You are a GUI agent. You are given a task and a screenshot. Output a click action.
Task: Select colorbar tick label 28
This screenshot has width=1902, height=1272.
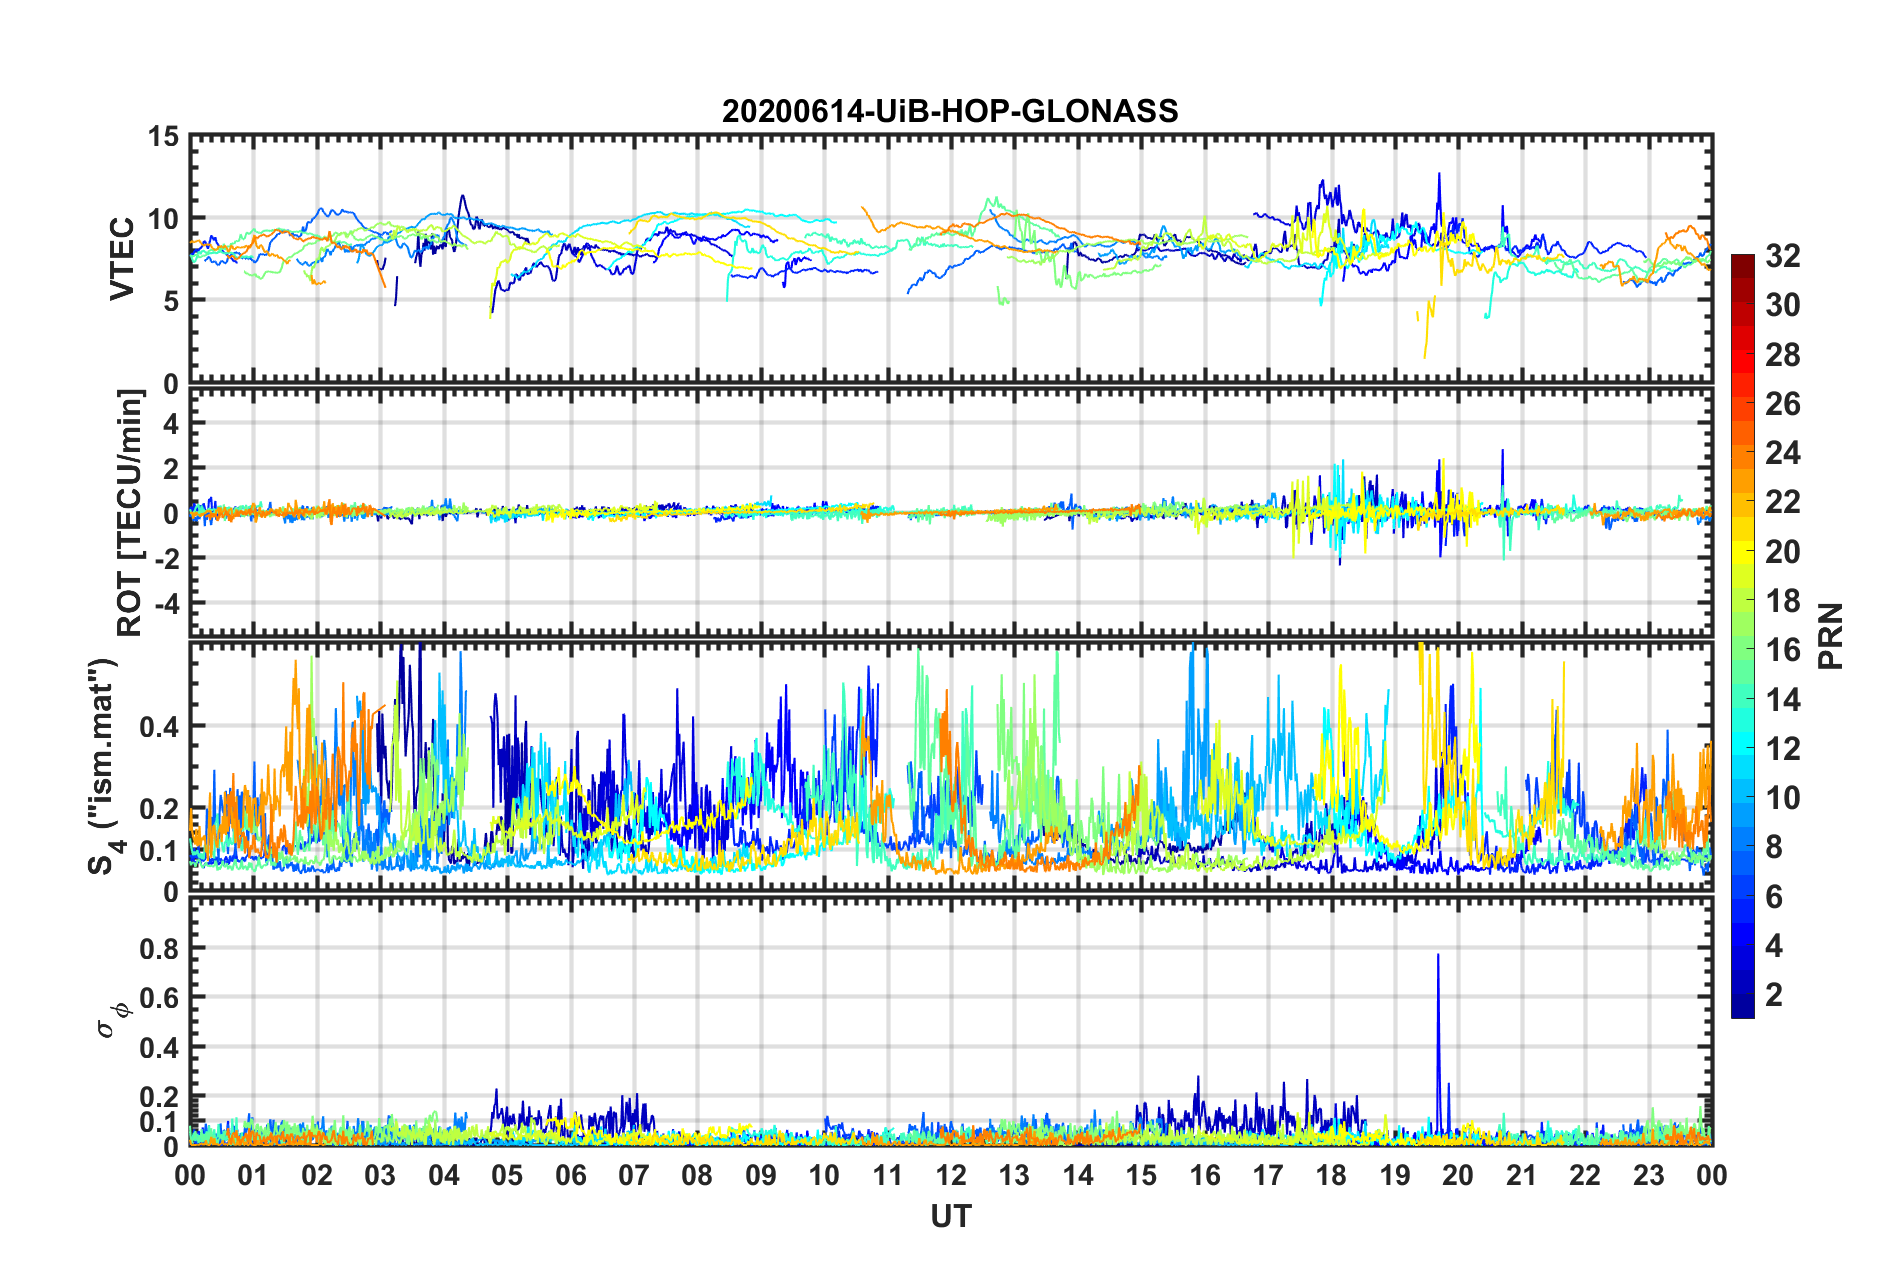click(x=1783, y=355)
